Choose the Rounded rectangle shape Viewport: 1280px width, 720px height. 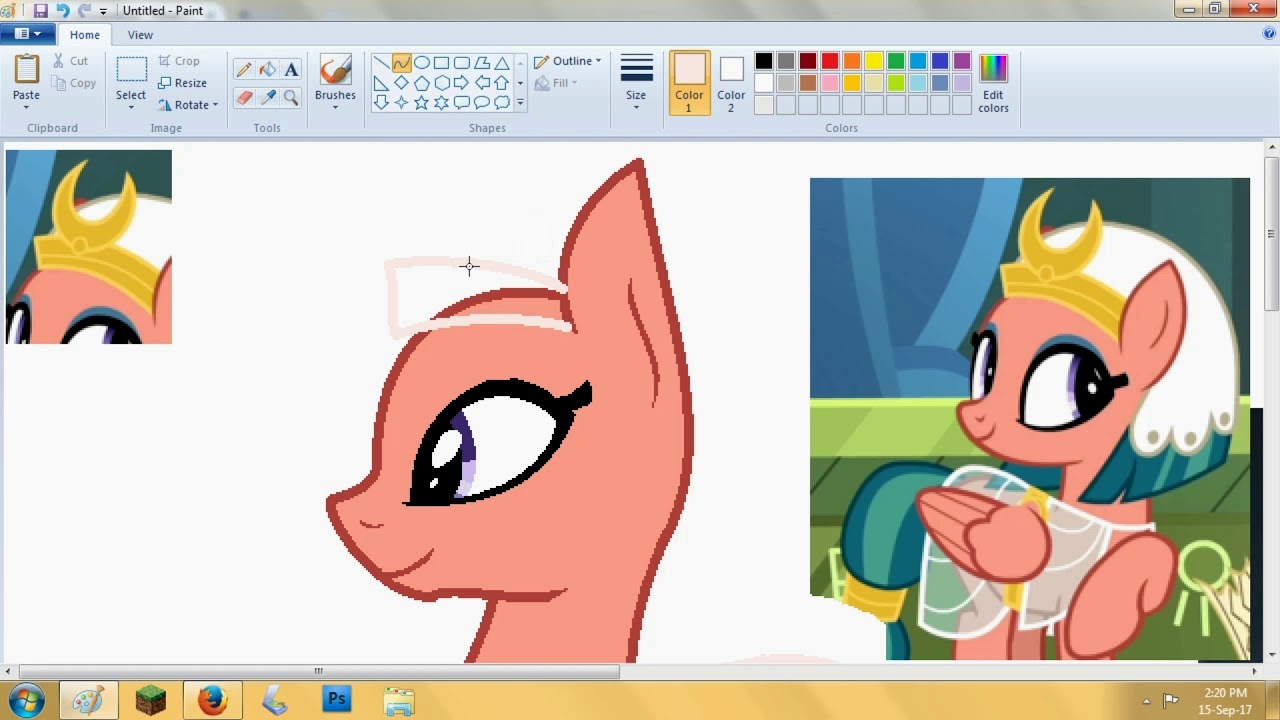point(461,63)
